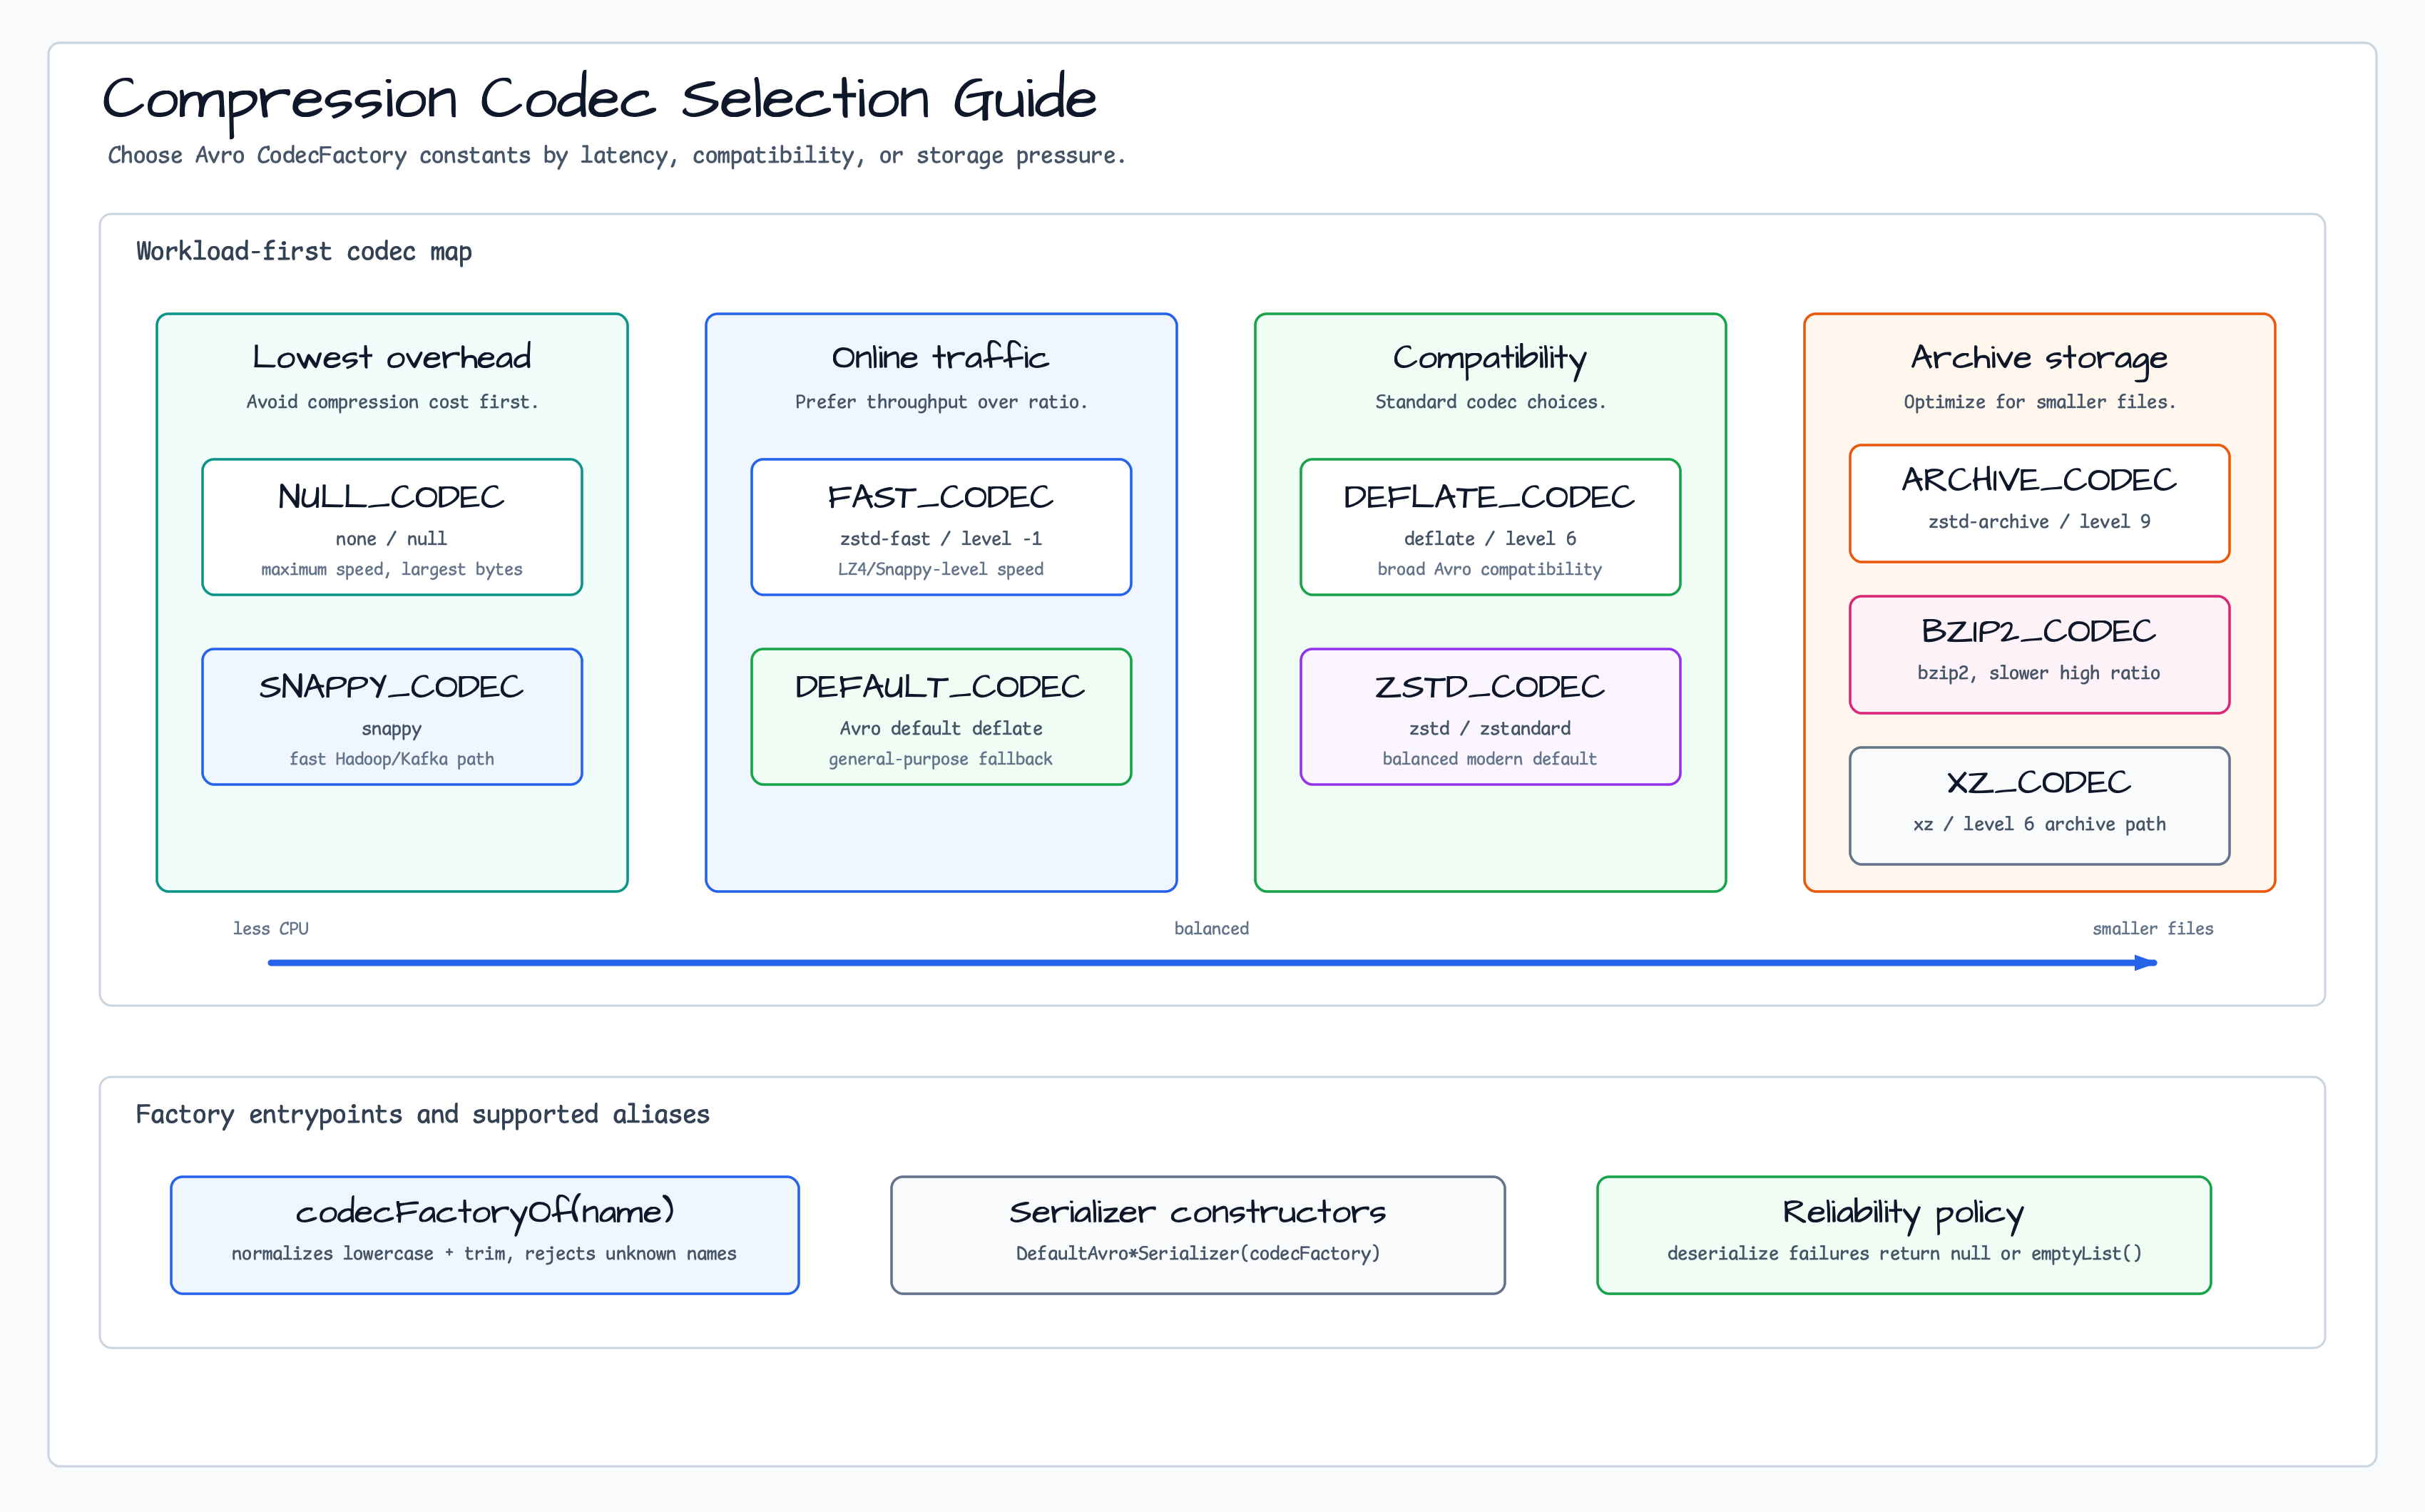
Task: Click the Reliability policy box
Action: point(1904,1235)
